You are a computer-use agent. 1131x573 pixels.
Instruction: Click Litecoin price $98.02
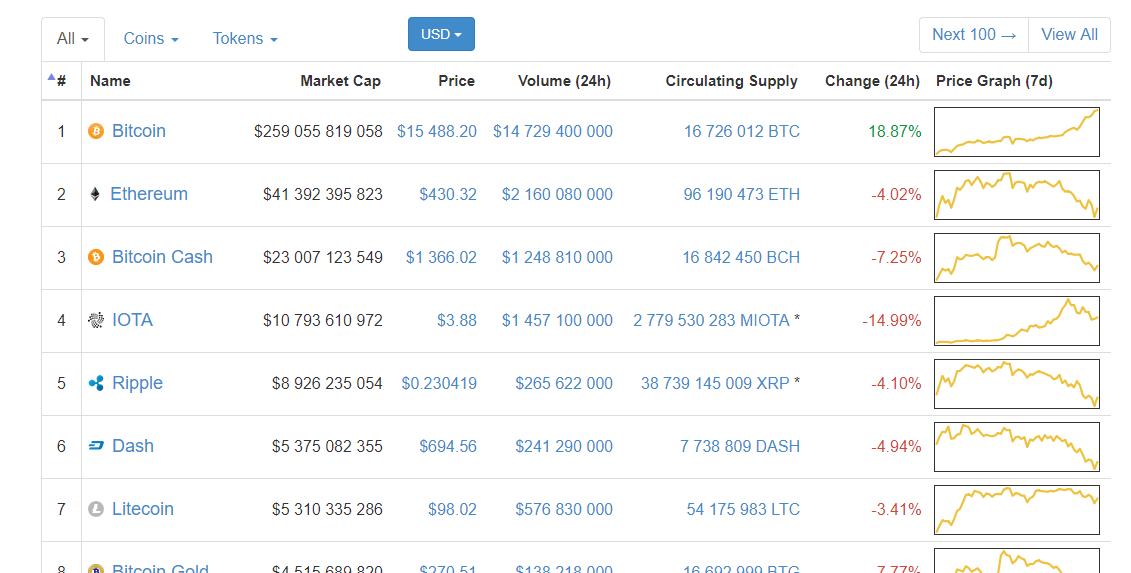[x=452, y=509]
